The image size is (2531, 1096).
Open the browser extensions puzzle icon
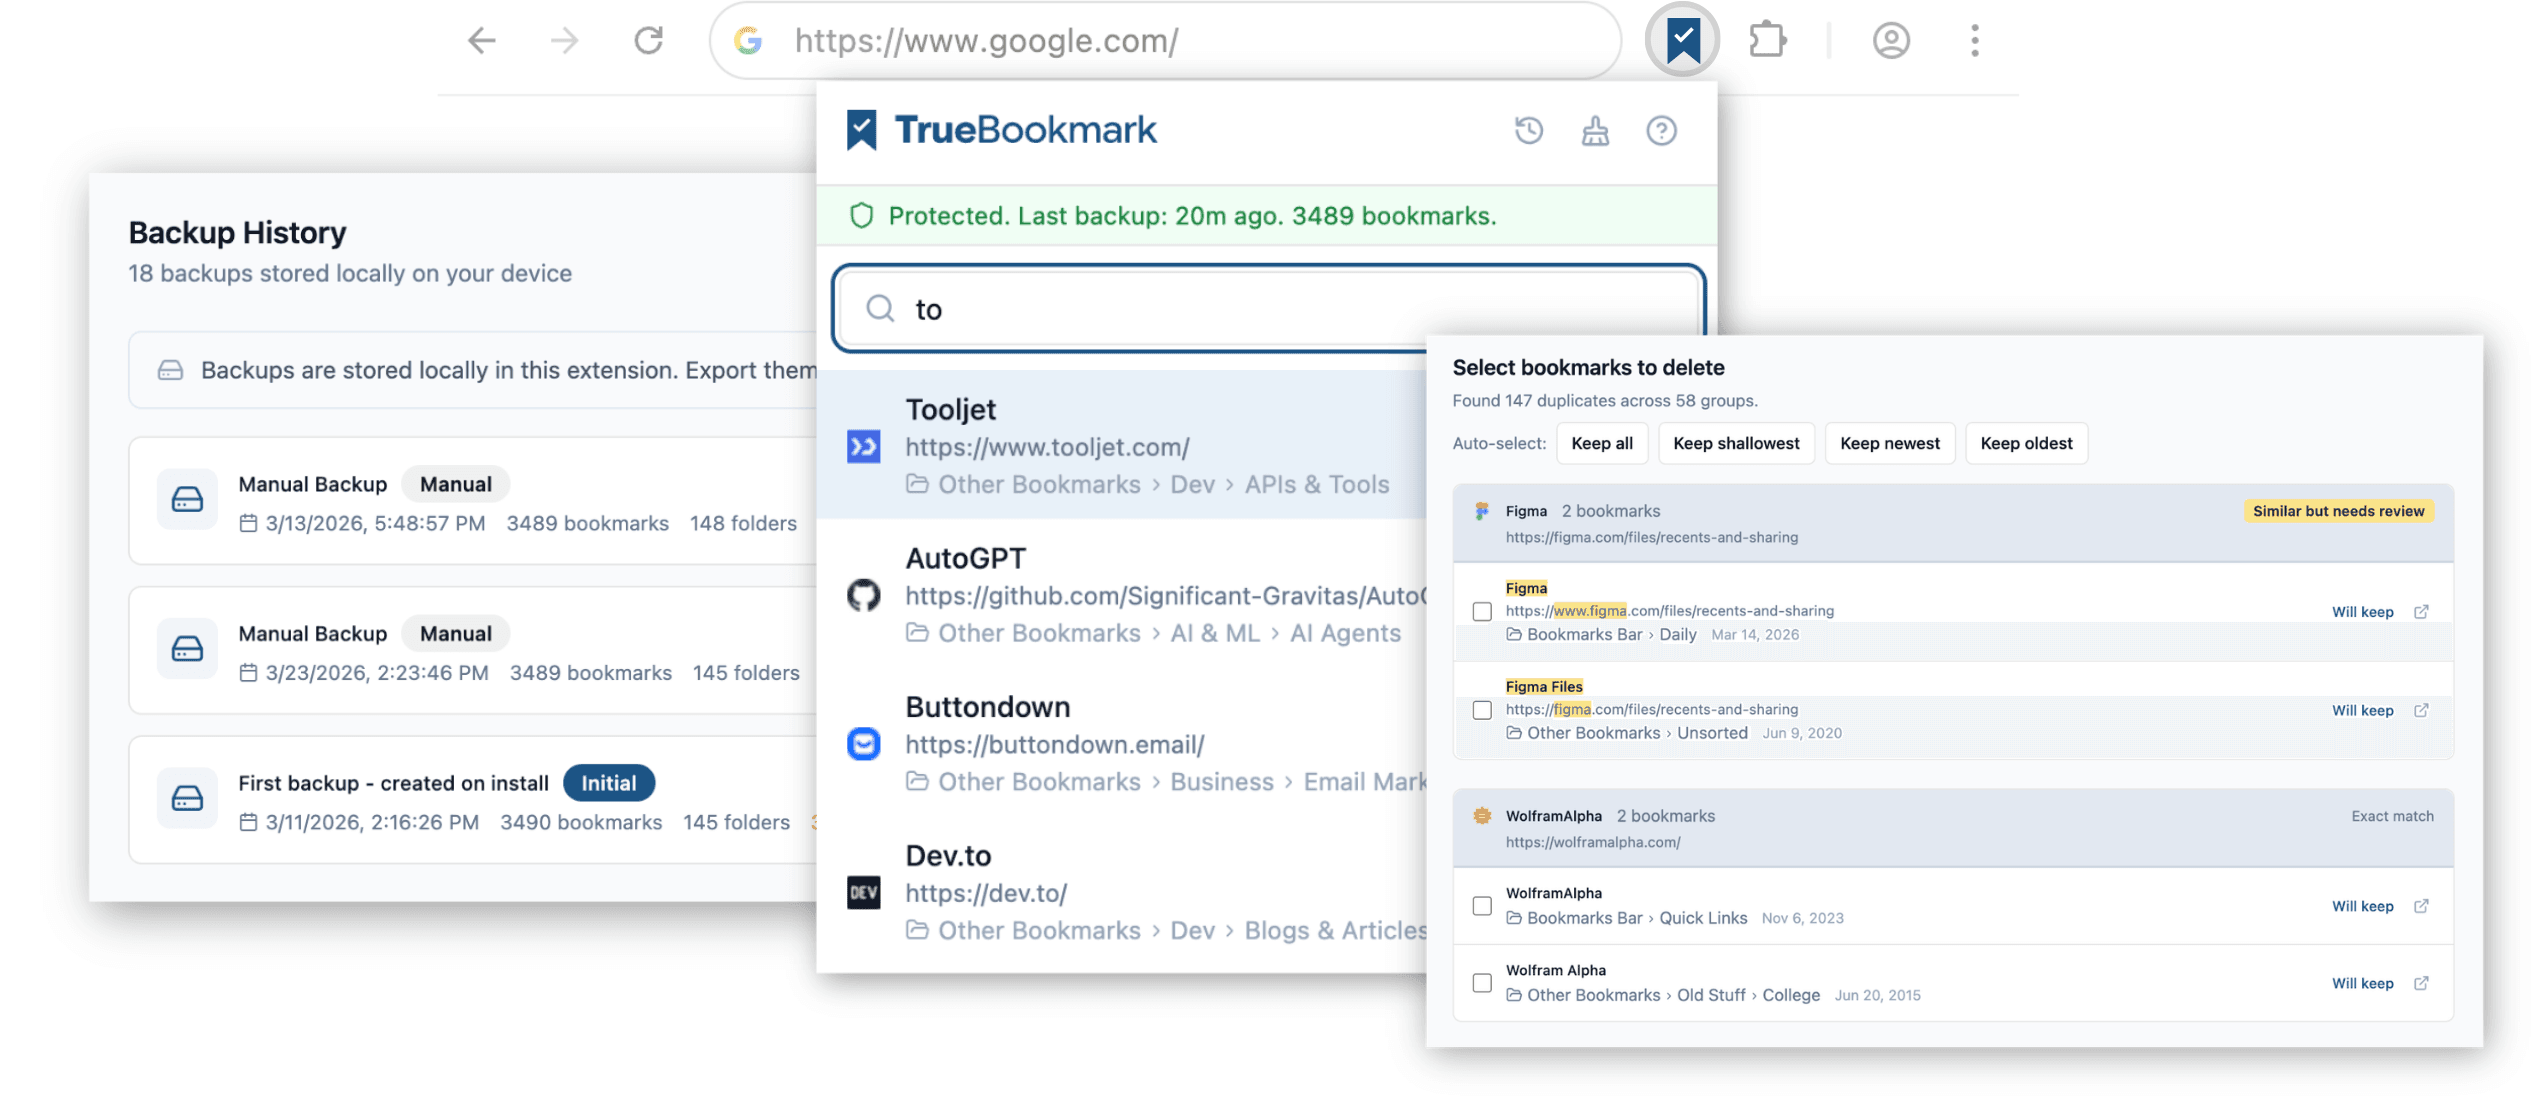[1767, 41]
